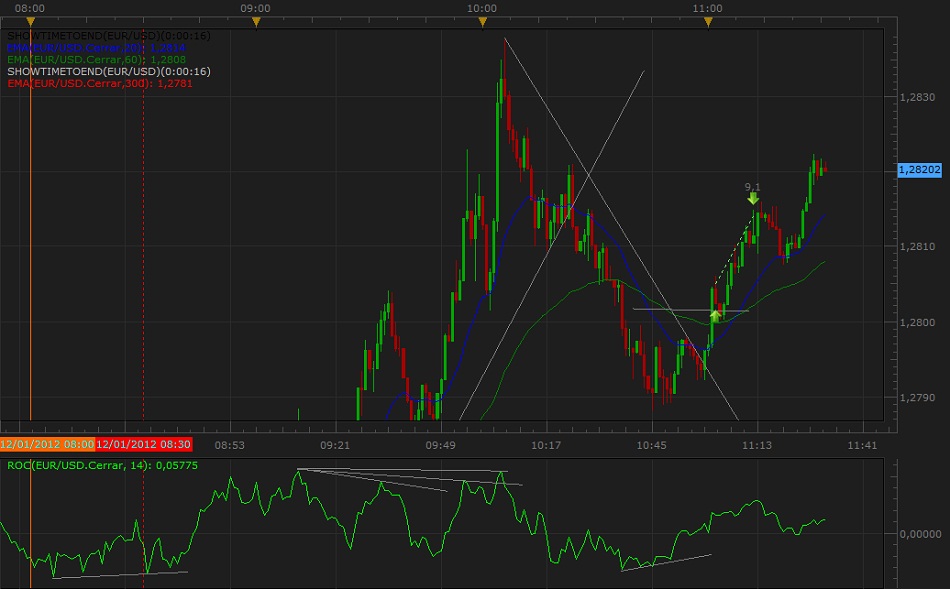Image resolution: width=950 pixels, height=589 pixels.
Task: Select the red EMA 300 indicator label
Action: coord(100,83)
